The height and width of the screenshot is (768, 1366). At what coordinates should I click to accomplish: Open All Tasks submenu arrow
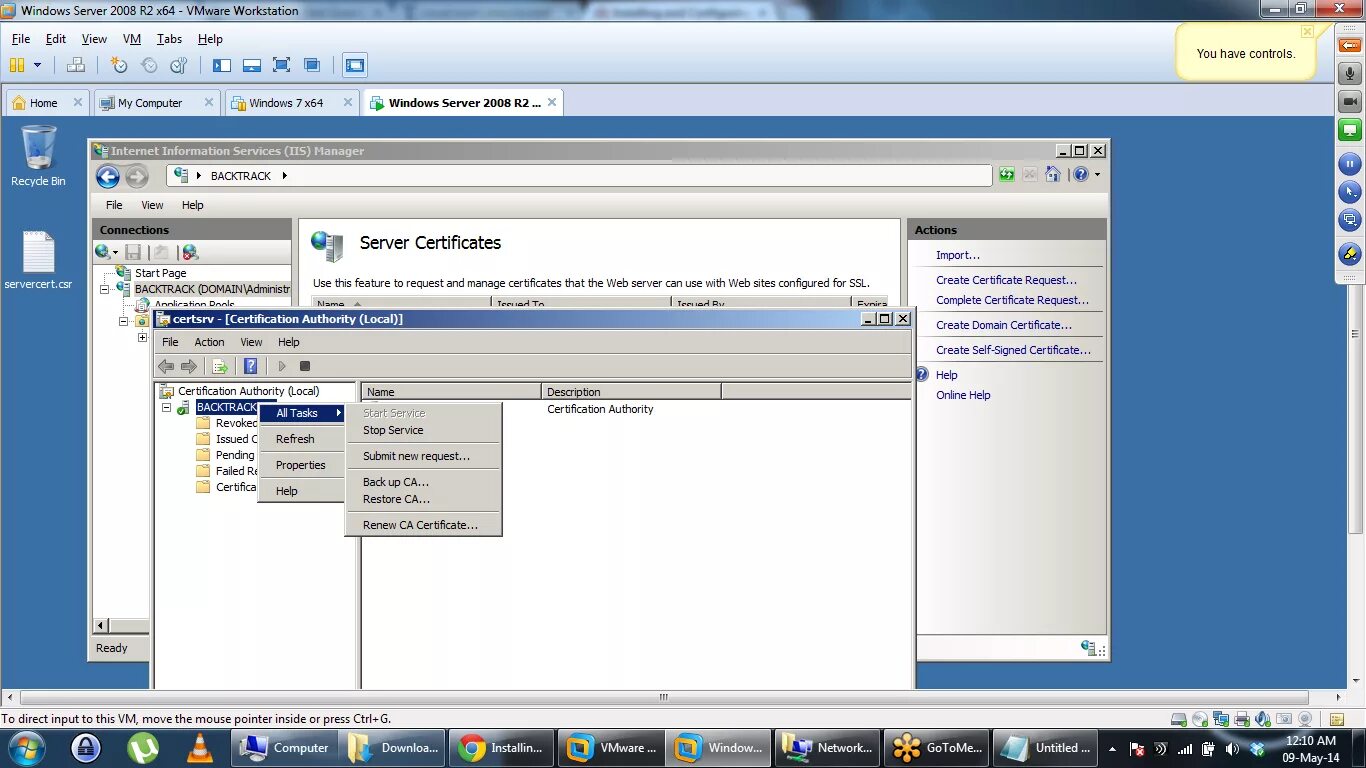[339, 413]
